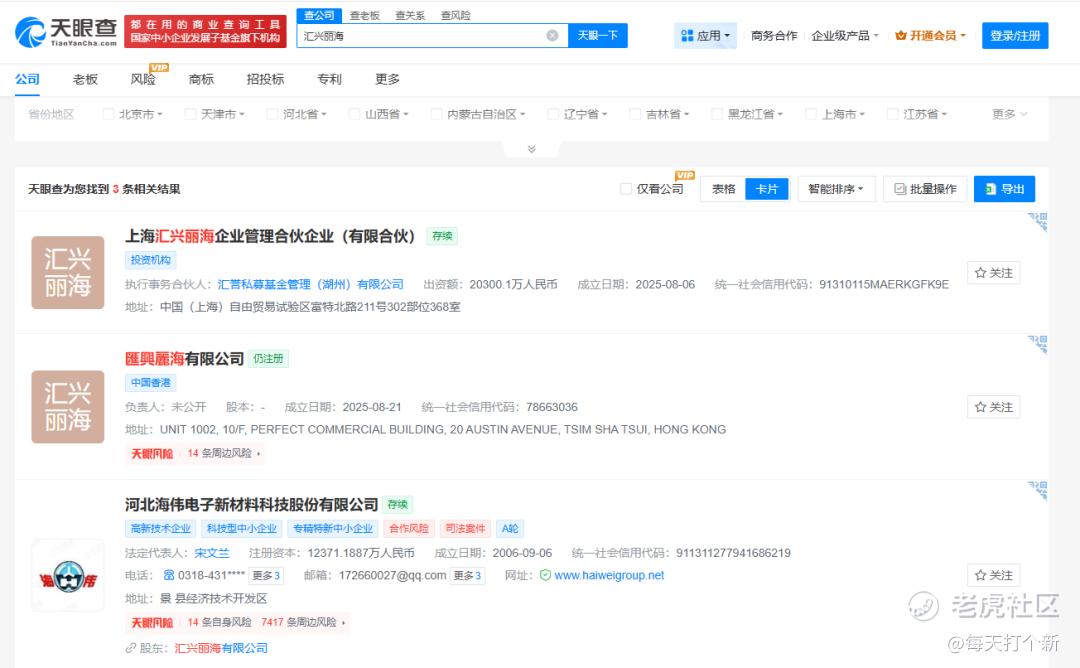Show 更多 regions expander
This screenshot has width=1080, height=668.
(1010, 114)
